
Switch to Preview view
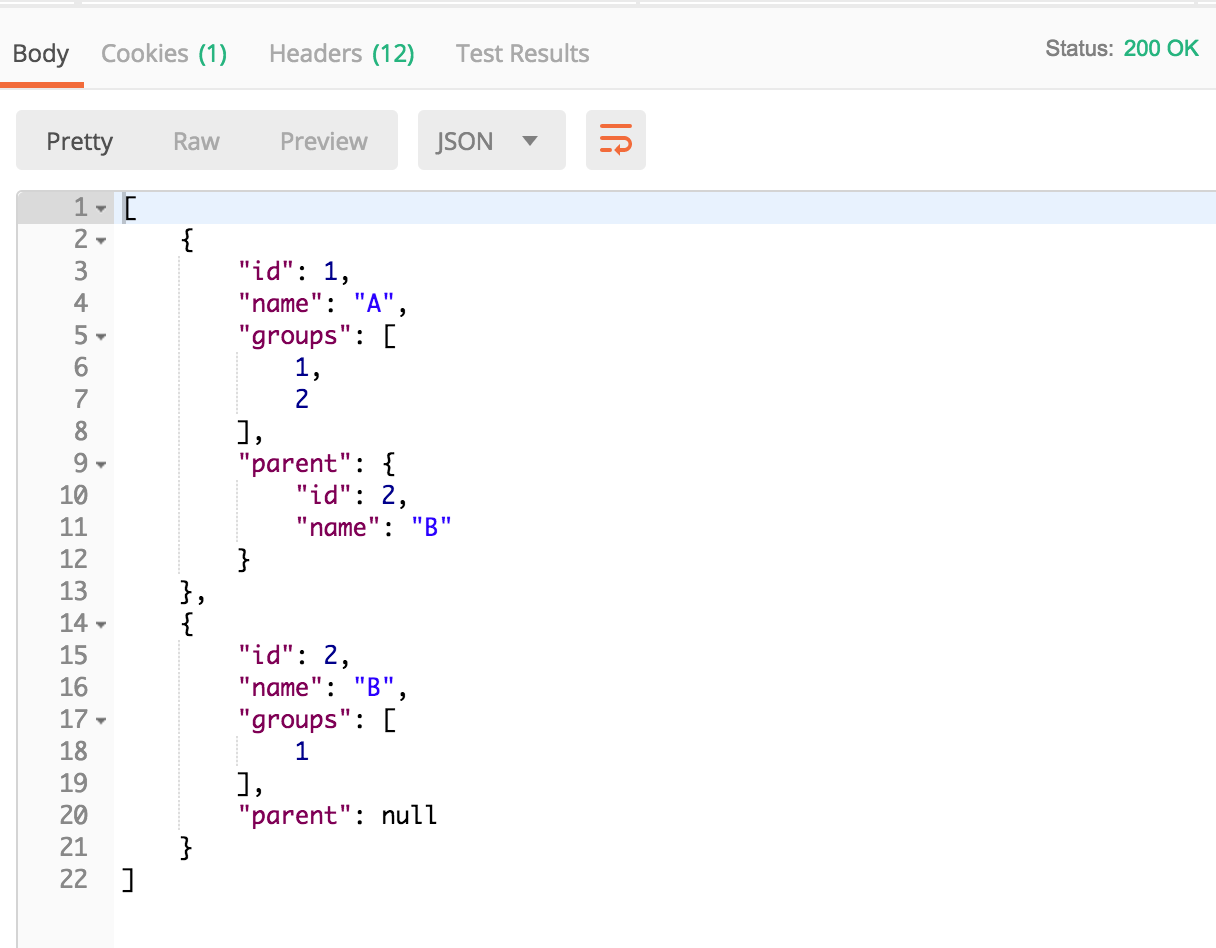point(323,141)
